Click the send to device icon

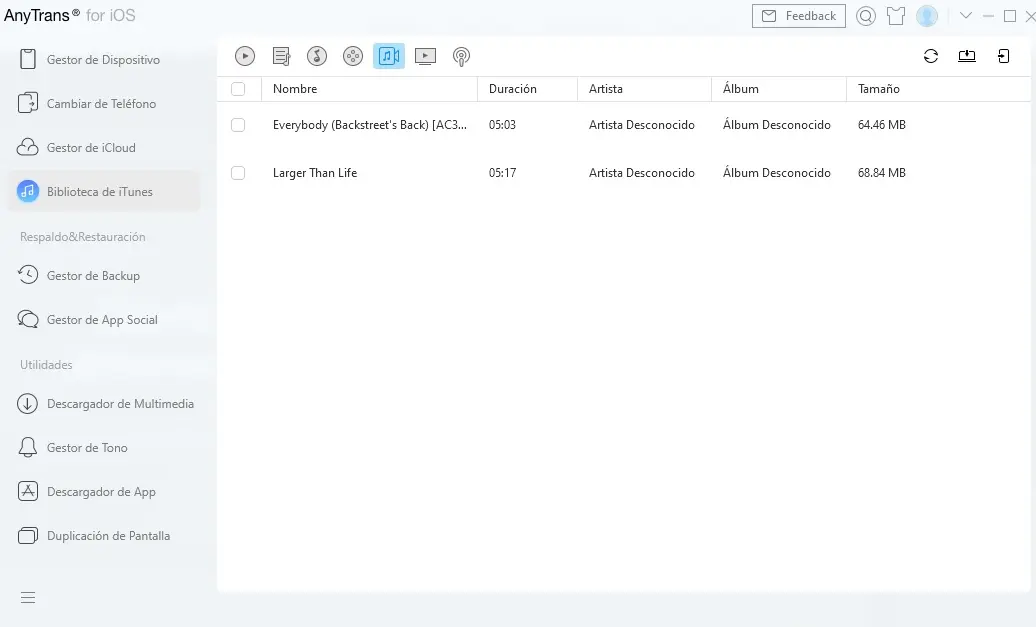pyautogui.click(x=1004, y=56)
